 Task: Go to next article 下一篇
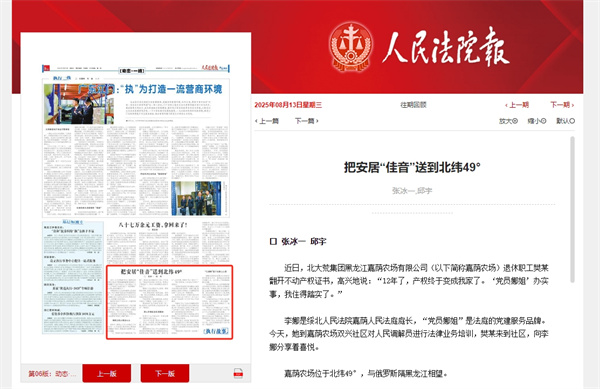pos(307,121)
